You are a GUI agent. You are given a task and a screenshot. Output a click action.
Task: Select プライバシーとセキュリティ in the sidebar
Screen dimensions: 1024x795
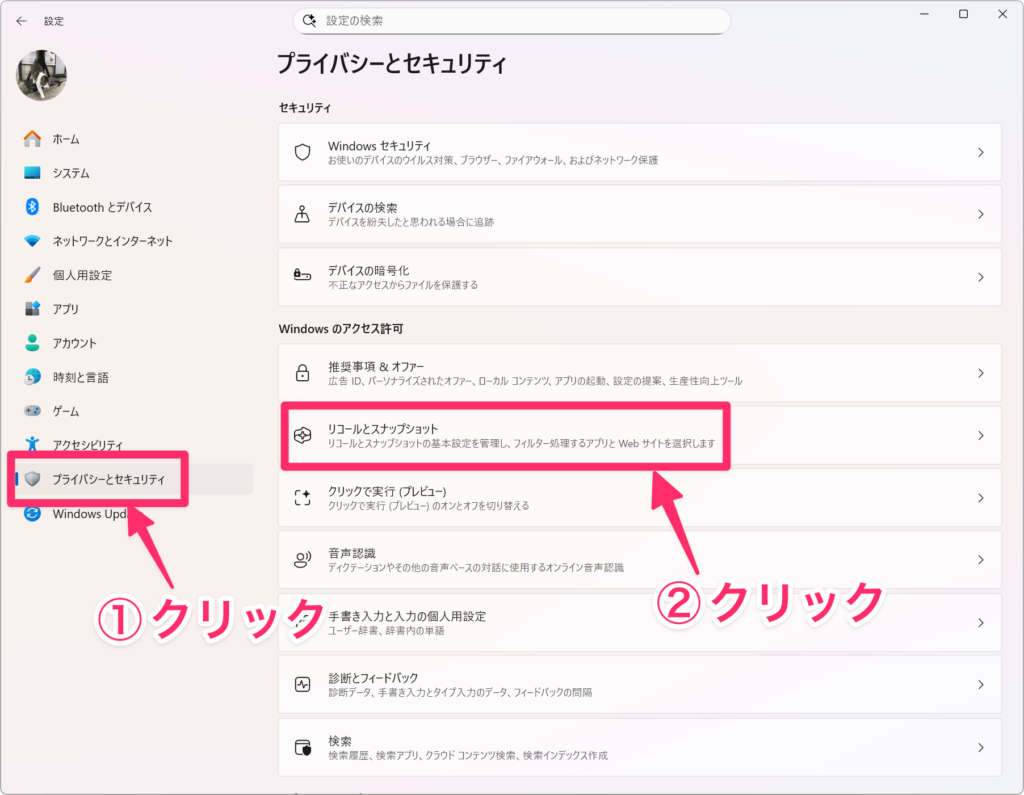tap(134, 479)
